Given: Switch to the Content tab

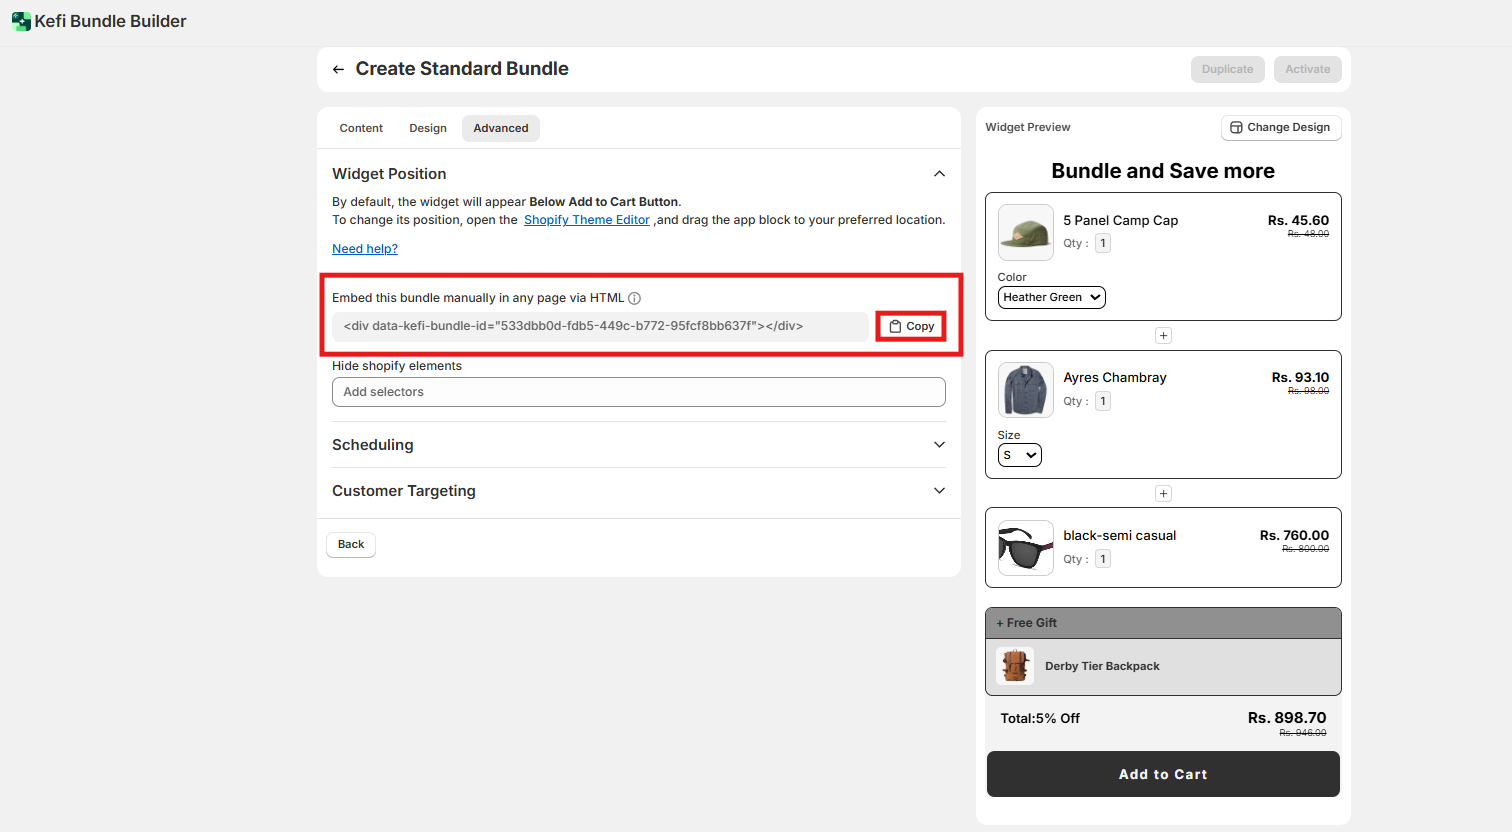Looking at the screenshot, I should click(x=361, y=128).
